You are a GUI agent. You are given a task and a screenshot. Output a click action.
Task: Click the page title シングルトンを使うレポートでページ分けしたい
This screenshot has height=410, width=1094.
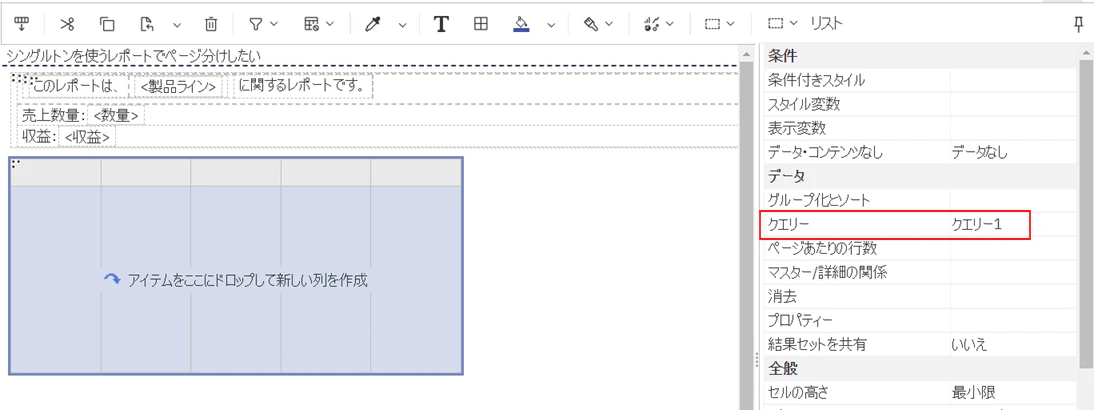coord(134,55)
